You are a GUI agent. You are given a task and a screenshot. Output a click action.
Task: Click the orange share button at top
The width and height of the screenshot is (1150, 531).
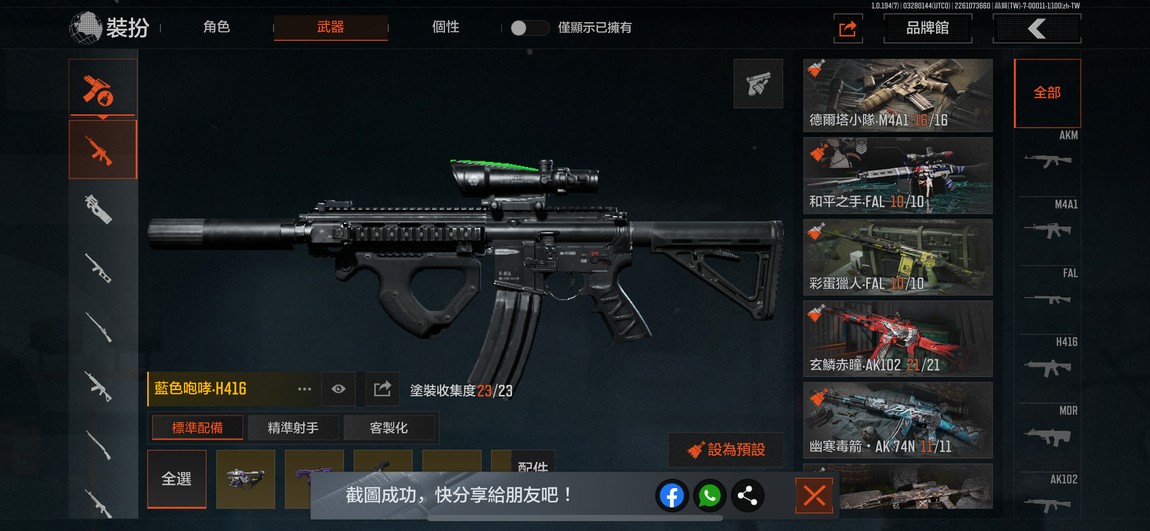point(848,29)
